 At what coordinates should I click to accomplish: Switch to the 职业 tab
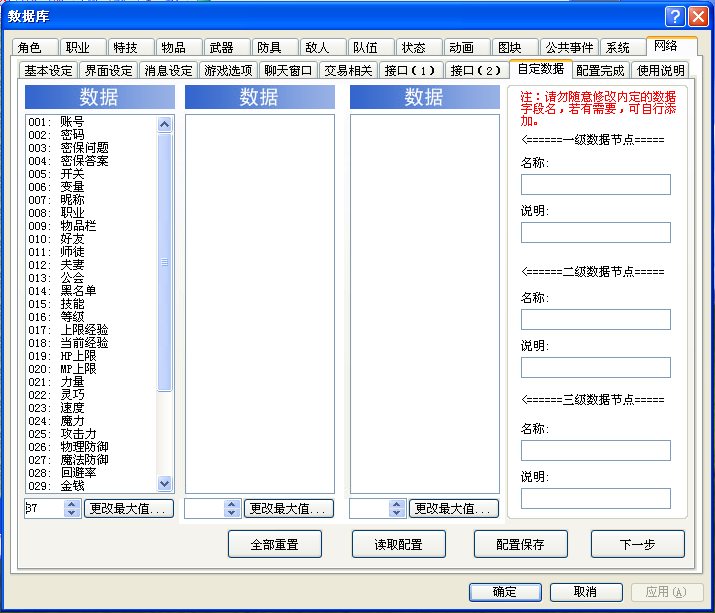click(83, 47)
